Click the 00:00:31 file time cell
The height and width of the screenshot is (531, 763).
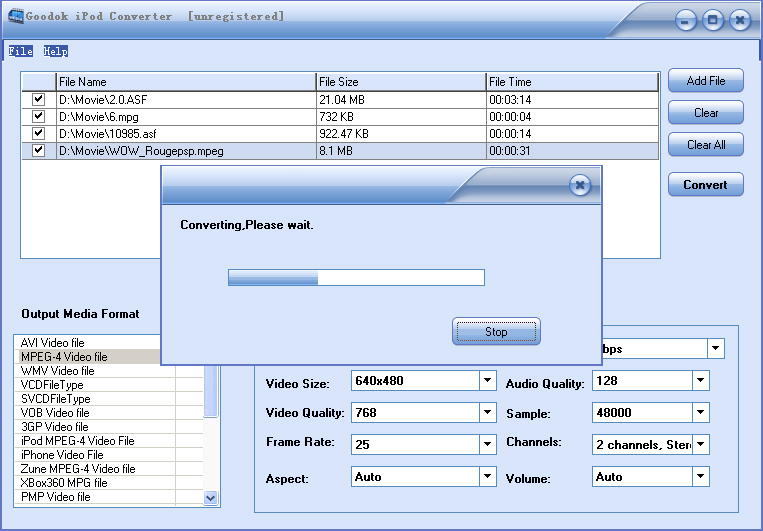coord(572,151)
